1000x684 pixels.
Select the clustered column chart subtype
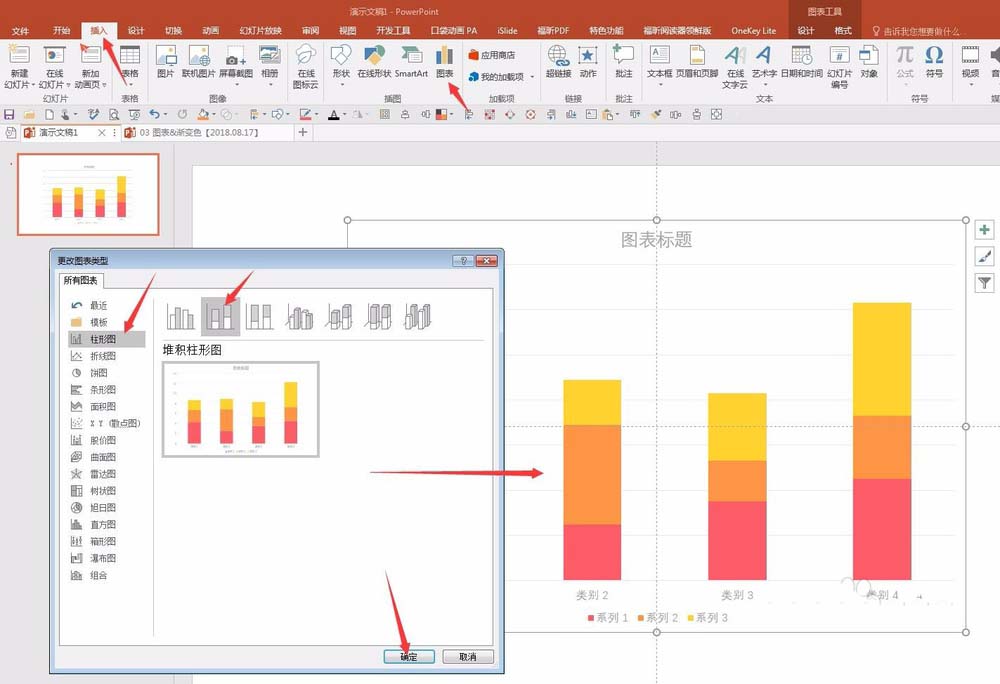coord(179,317)
